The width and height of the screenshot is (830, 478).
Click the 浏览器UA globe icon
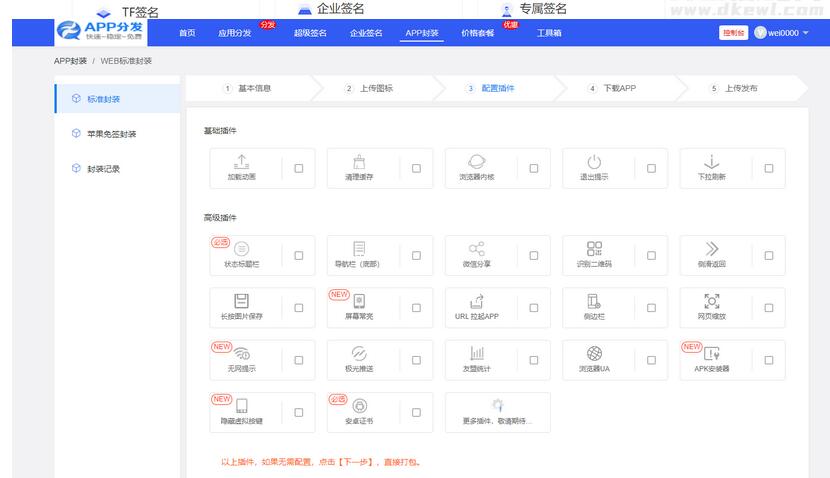pyautogui.click(x=594, y=353)
